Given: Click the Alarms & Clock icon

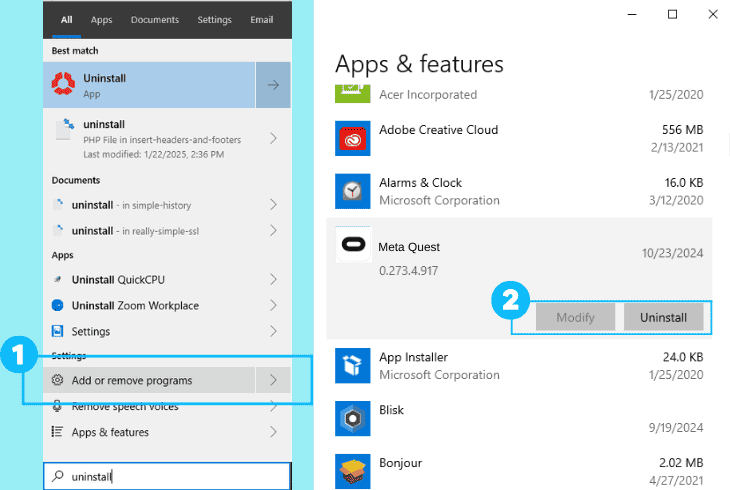Looking at the screenshot, I should click(352, 191).
